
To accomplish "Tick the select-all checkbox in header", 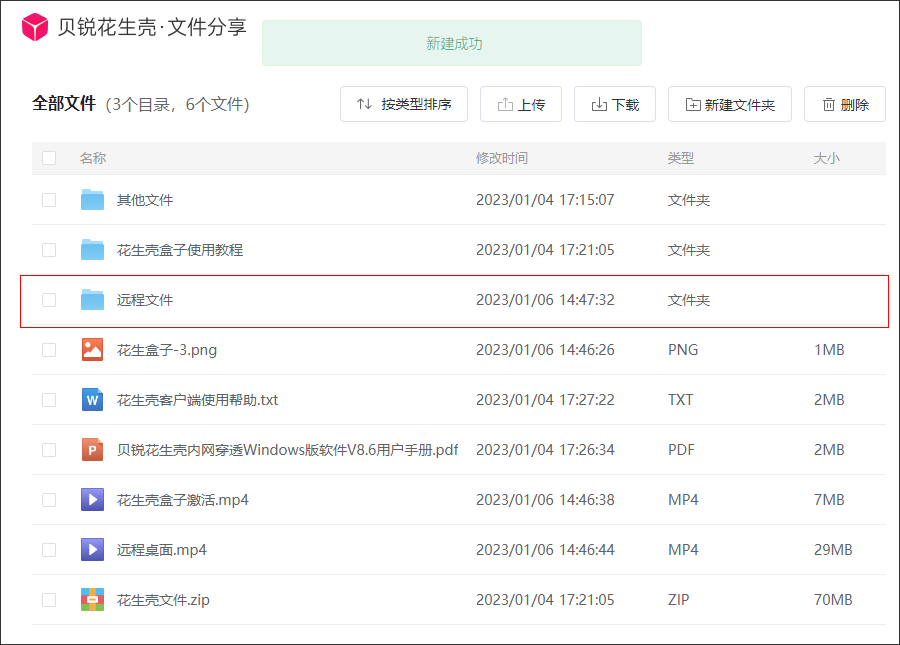I will point(49,158).
